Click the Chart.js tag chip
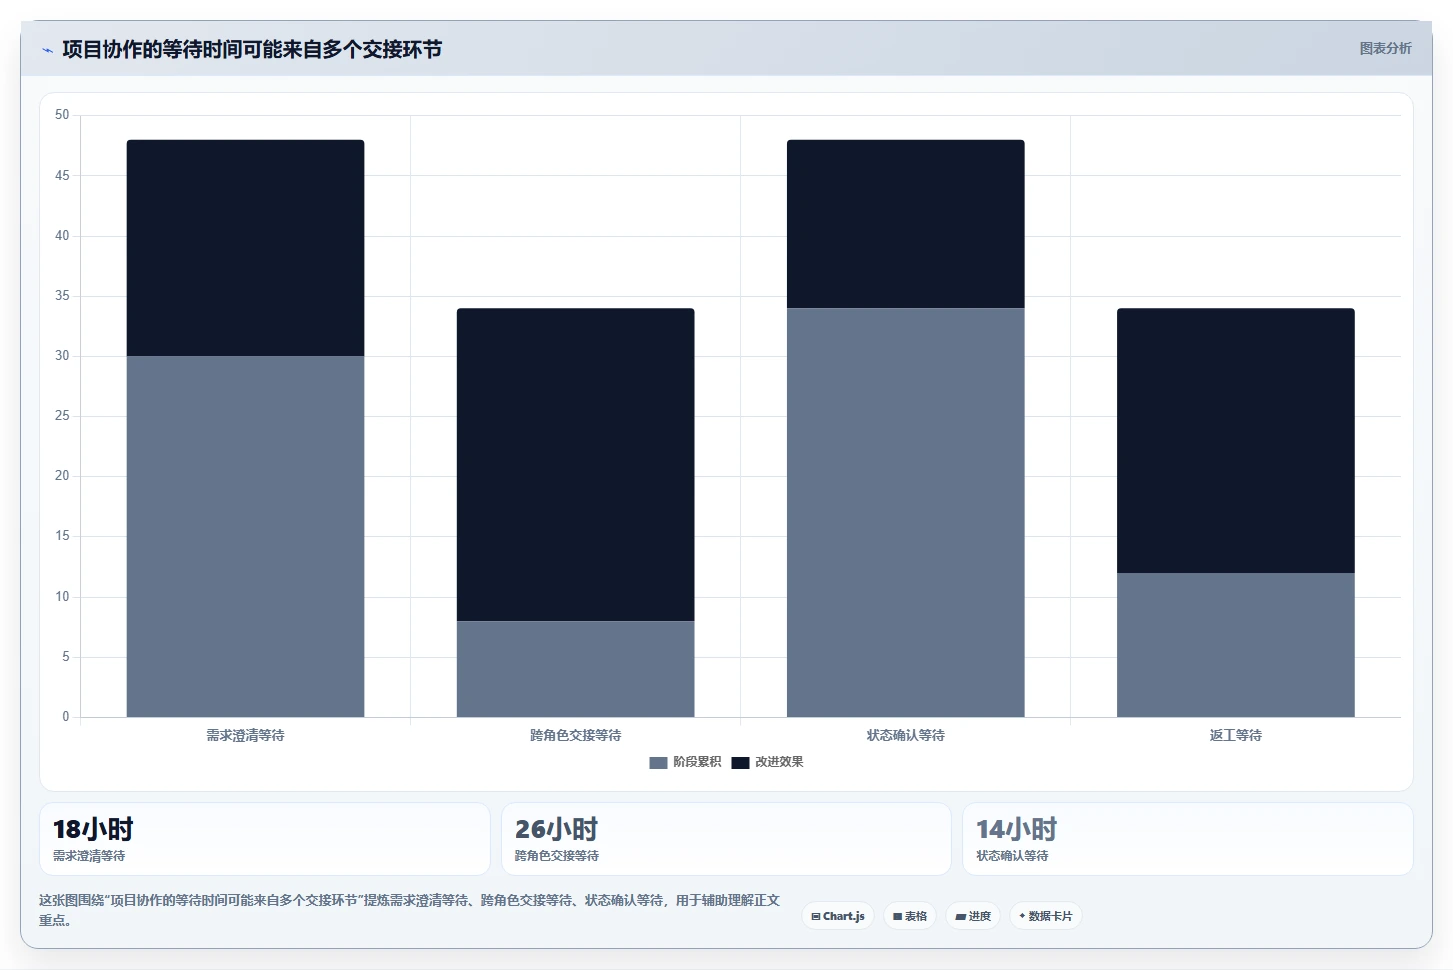Screen dimensions: 1453x970 pos(838,916)
